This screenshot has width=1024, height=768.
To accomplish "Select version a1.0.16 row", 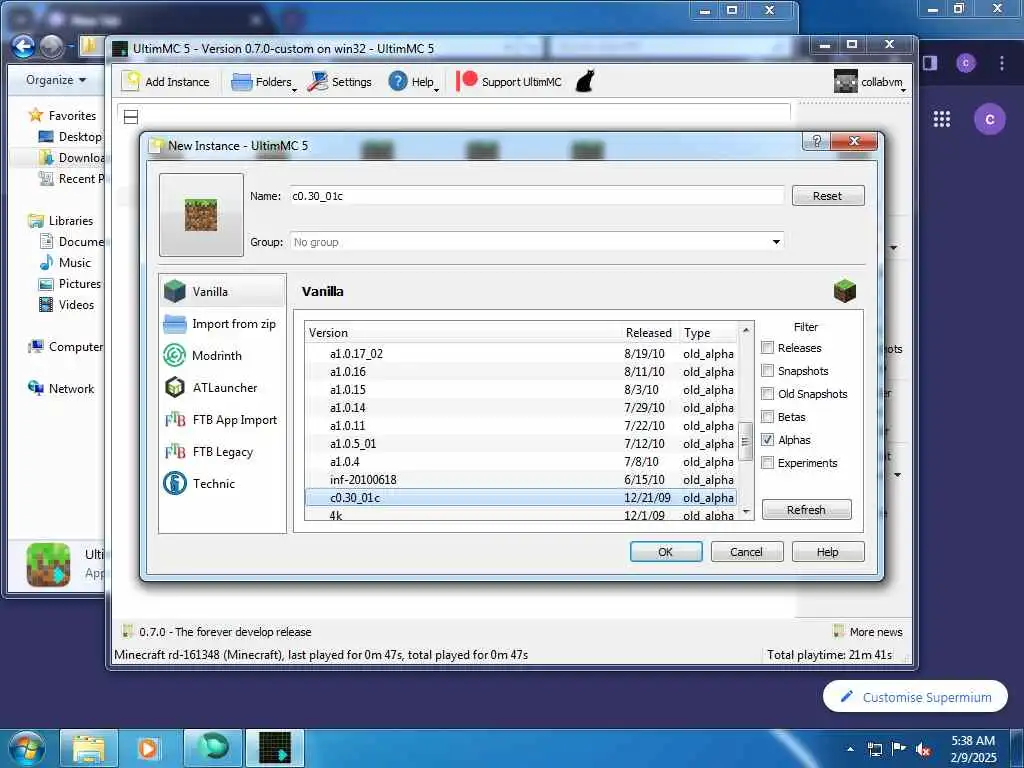I will [521, 372].
